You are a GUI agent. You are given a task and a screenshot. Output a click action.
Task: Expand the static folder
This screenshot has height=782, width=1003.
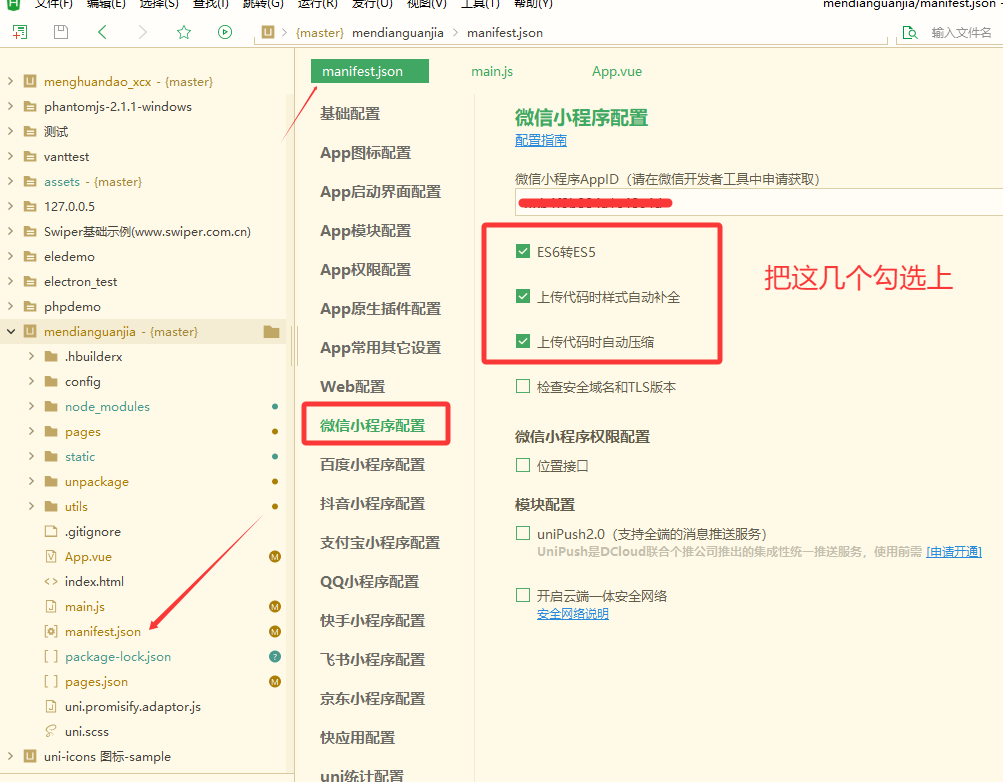[31, 456]
